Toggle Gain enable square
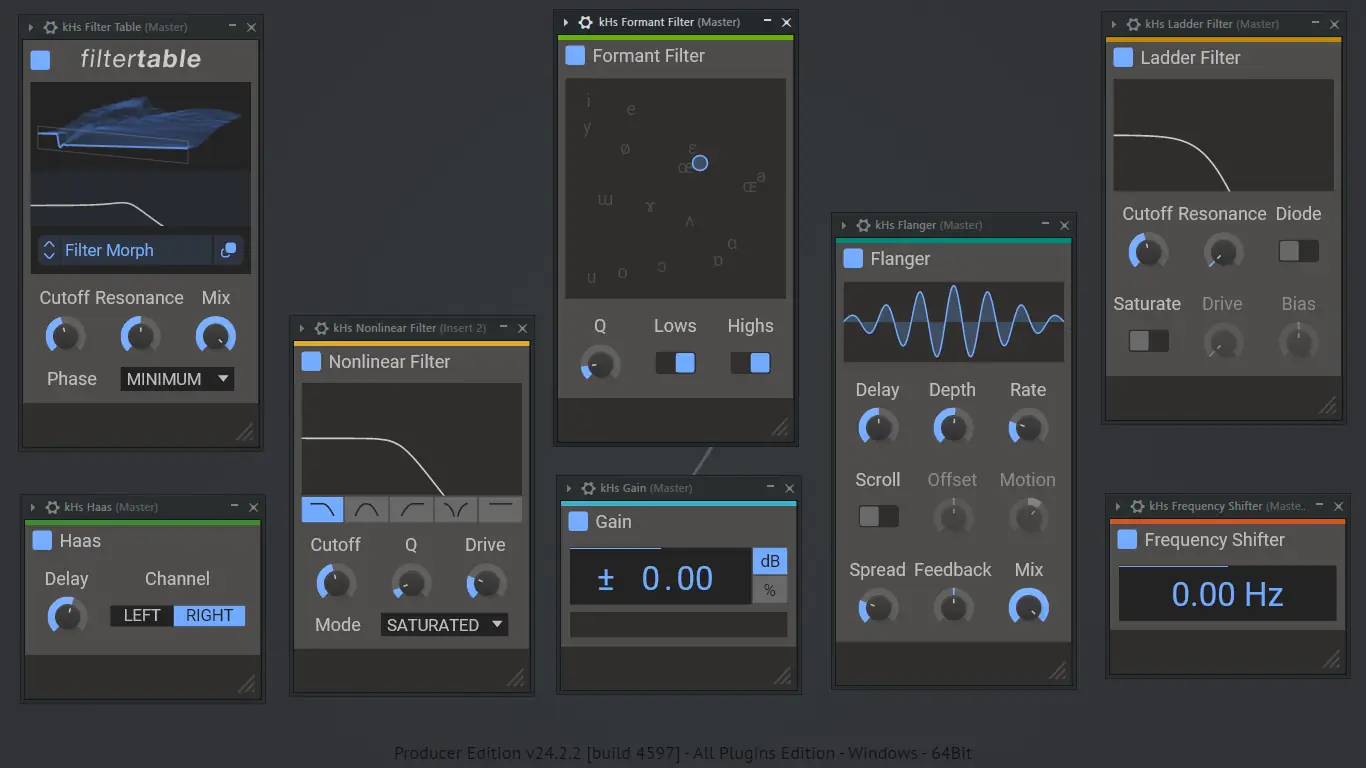 pos(578,522)
